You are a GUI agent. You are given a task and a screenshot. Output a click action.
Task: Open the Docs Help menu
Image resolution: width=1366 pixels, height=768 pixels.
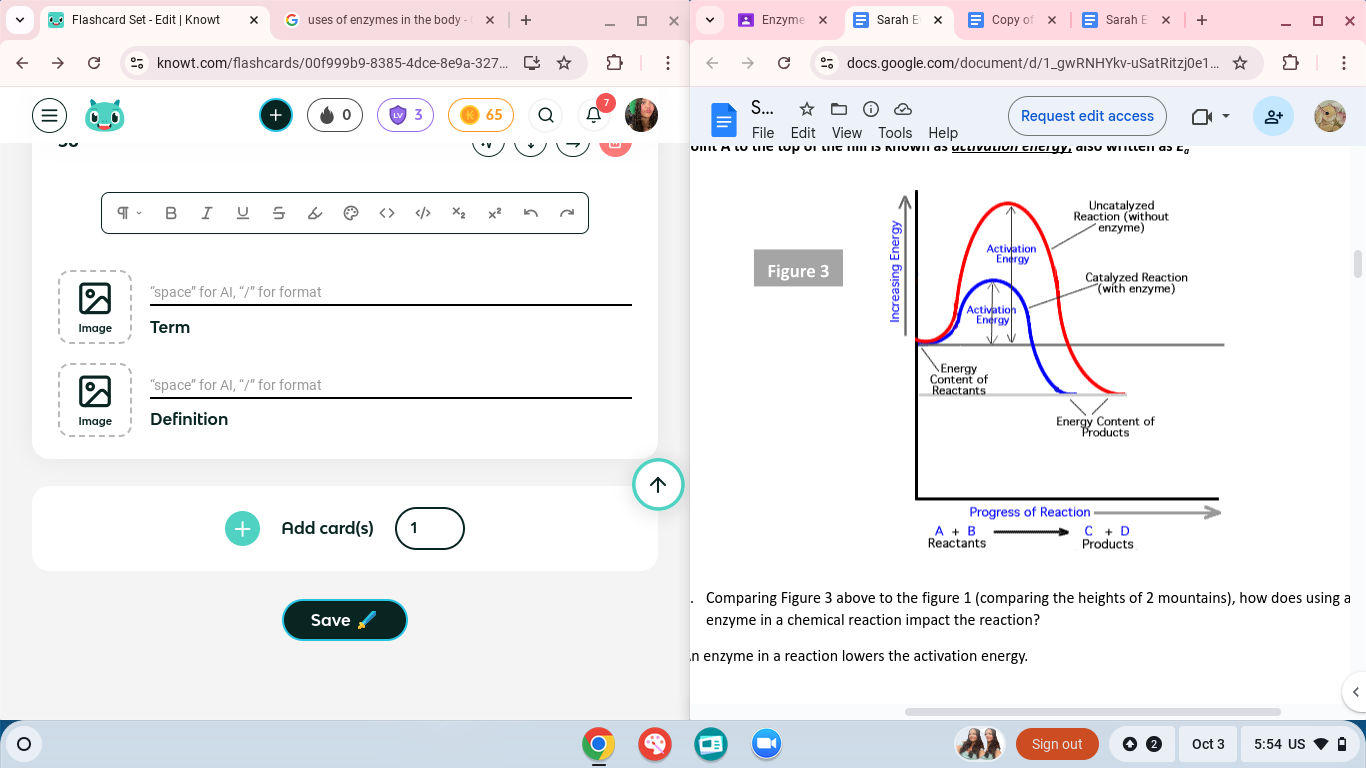[x=943, y=133]
